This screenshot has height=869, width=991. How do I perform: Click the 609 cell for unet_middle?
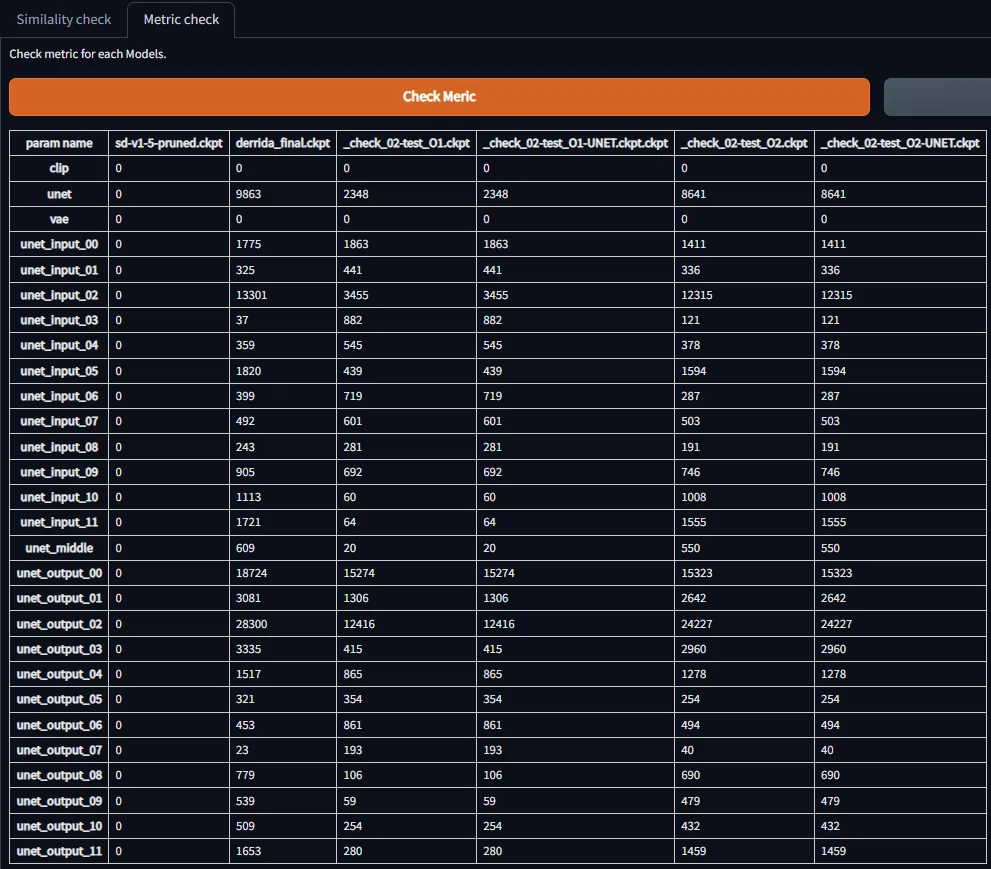click(x=283, y=548)
